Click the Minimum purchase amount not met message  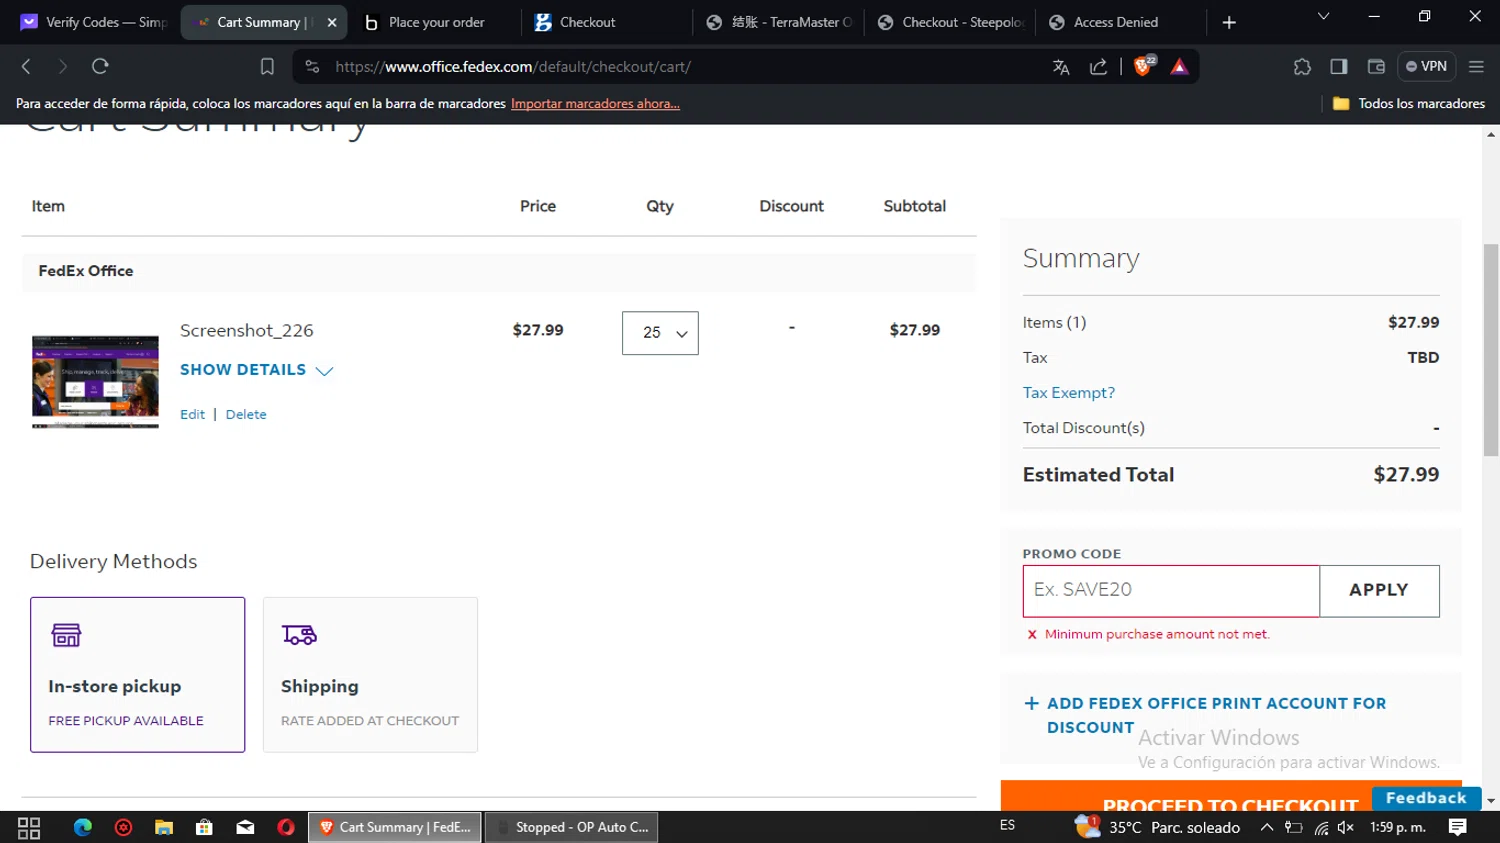coord(1157,634)
